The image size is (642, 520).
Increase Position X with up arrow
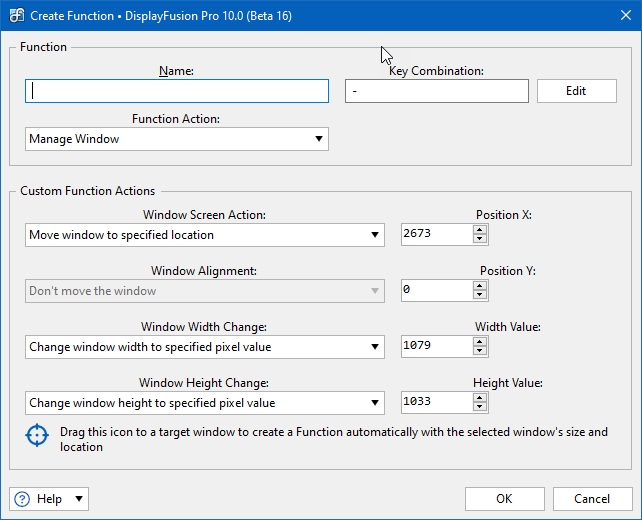tap(480, 230)
